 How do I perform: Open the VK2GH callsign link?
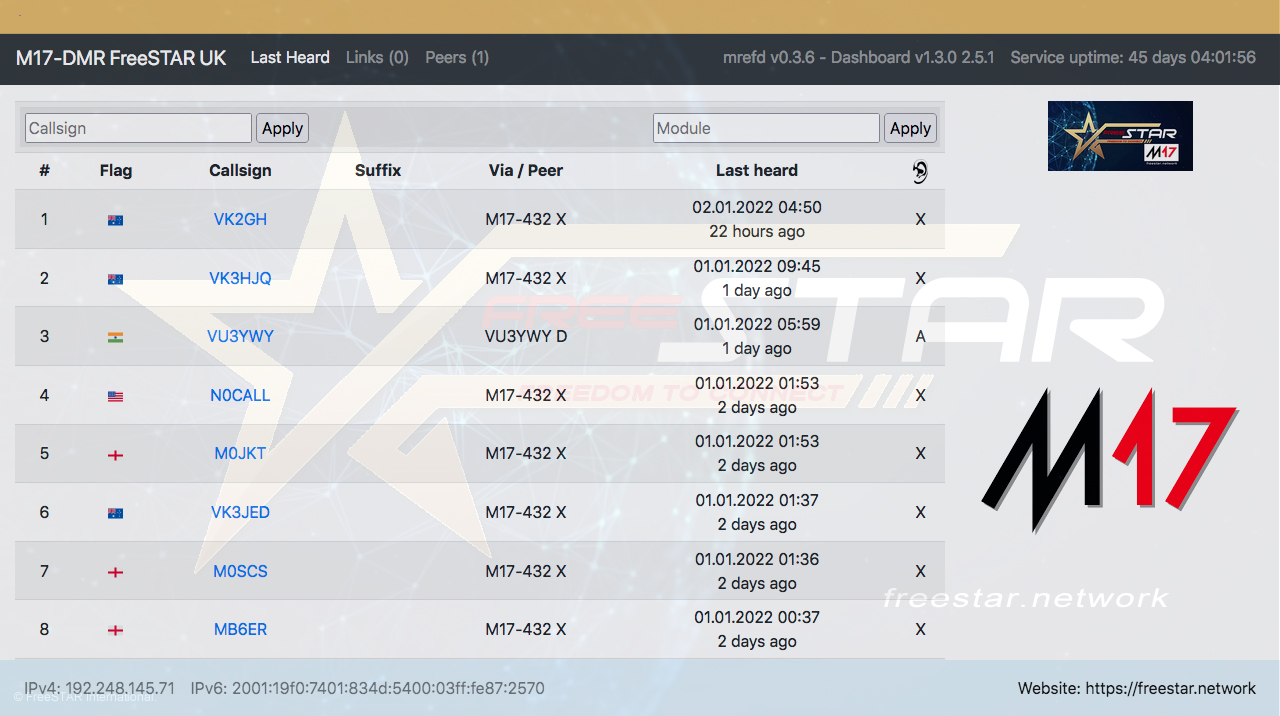pos(240,220)
